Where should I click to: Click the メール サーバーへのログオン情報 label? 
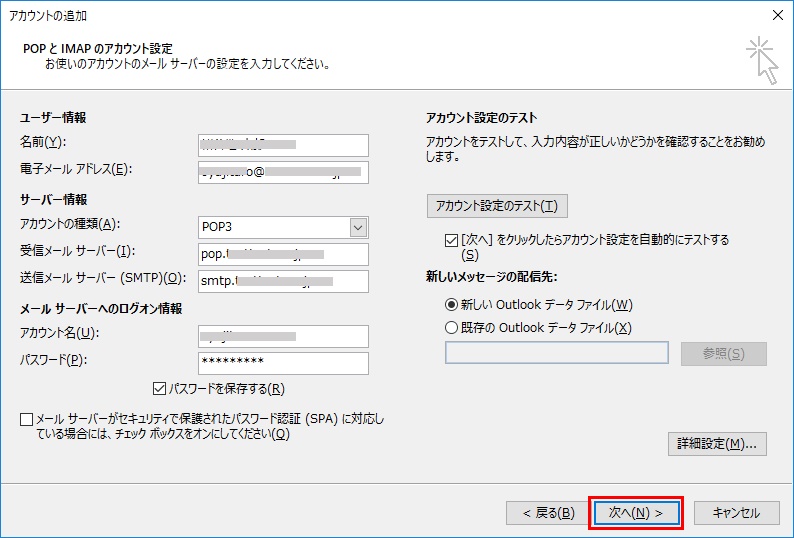coord(101,309)
